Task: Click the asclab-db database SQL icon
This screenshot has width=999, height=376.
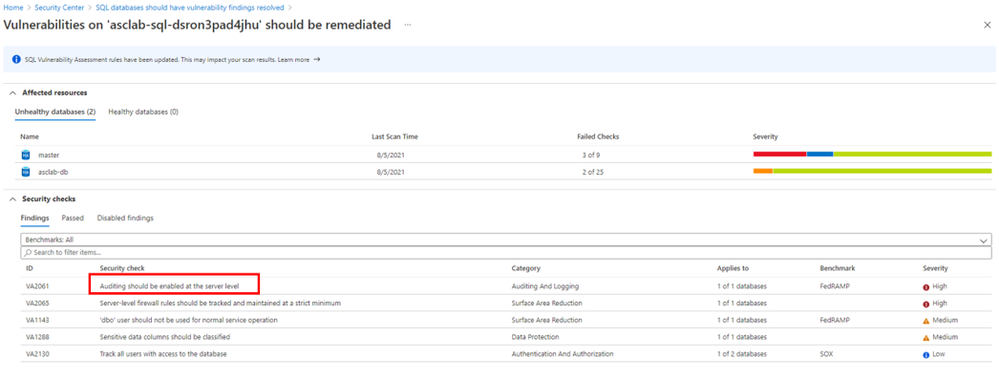Action: pos(26,171)
